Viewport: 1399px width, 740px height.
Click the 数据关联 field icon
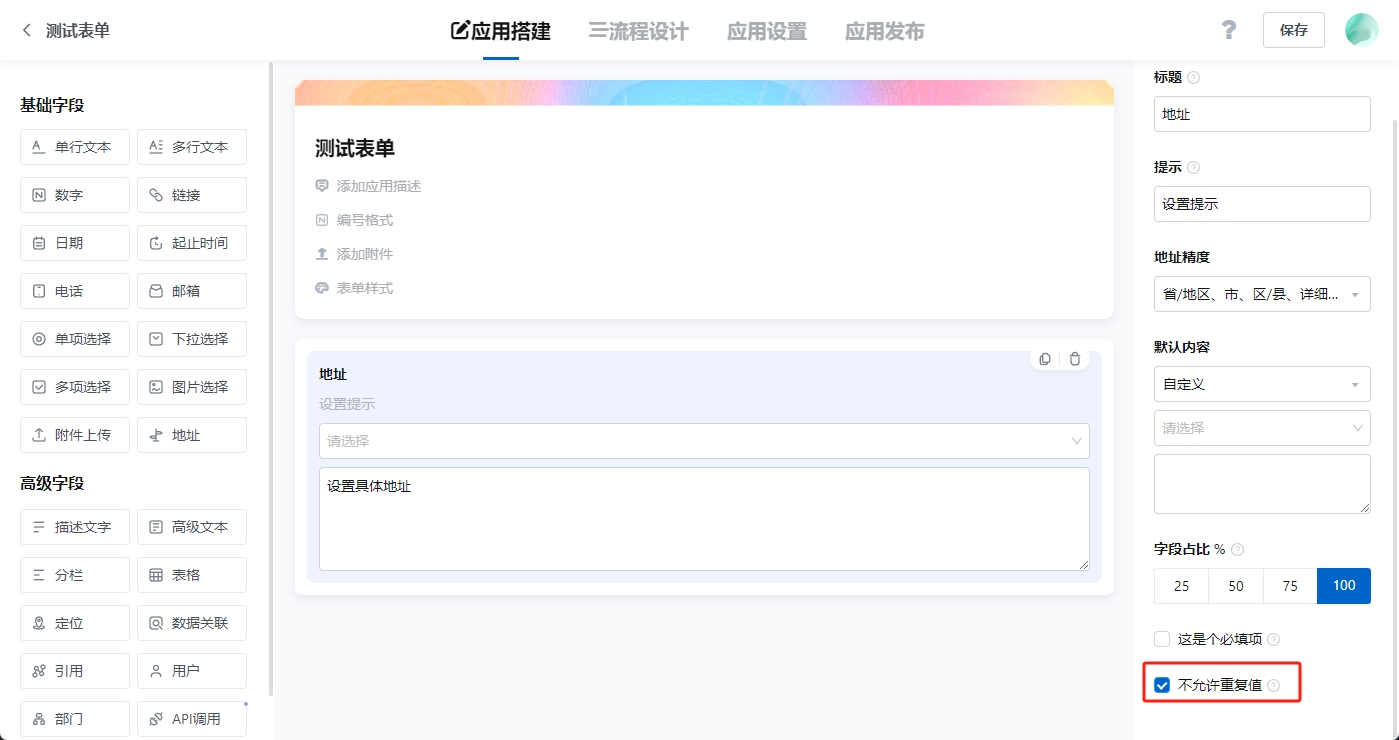click(x=191, y=622)
